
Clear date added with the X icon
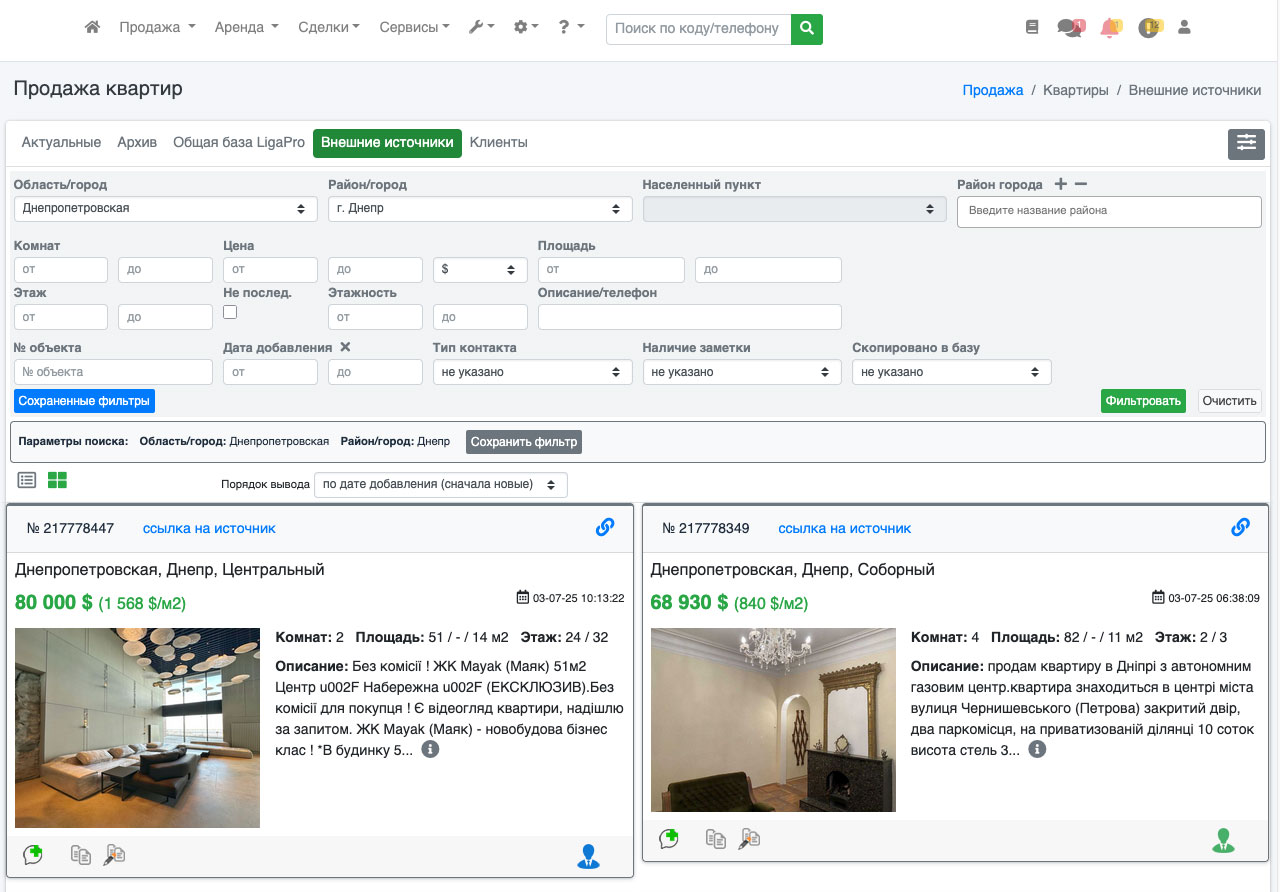click(345, 347)
